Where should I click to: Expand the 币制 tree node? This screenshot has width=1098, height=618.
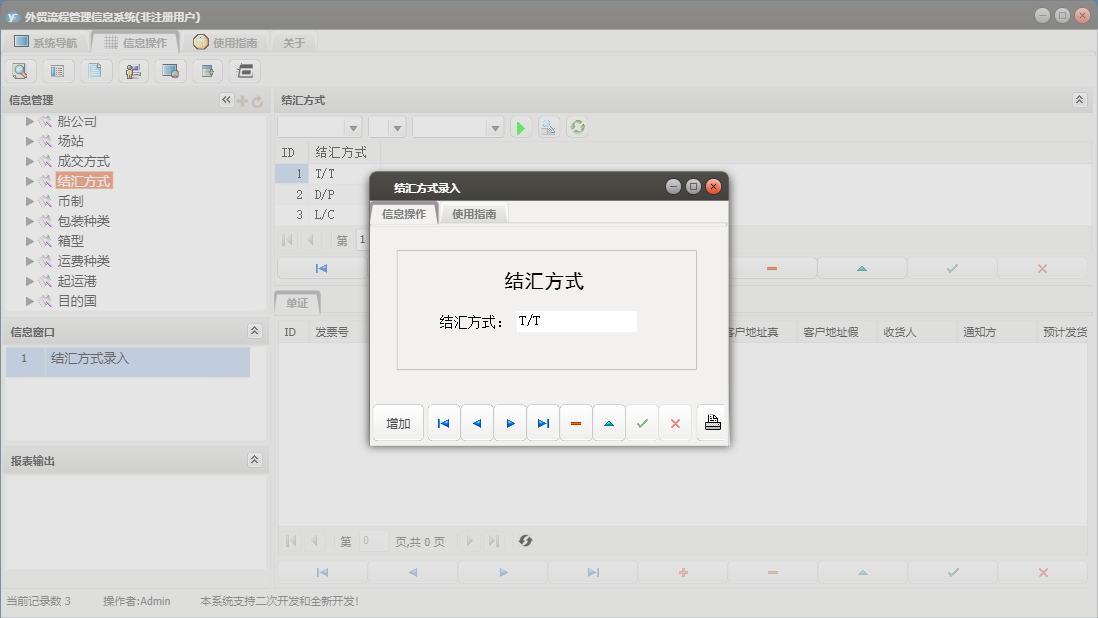click(x=29, y=201)
